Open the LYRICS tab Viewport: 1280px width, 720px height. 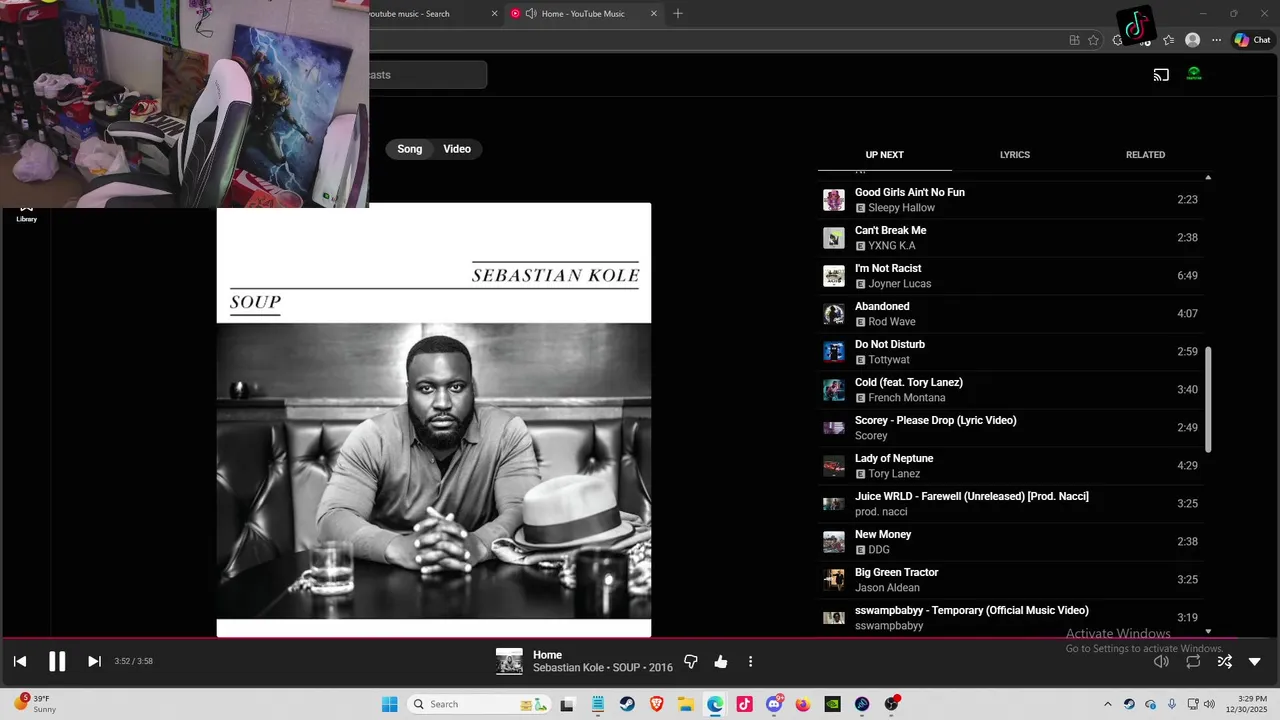coord(1015,155)
